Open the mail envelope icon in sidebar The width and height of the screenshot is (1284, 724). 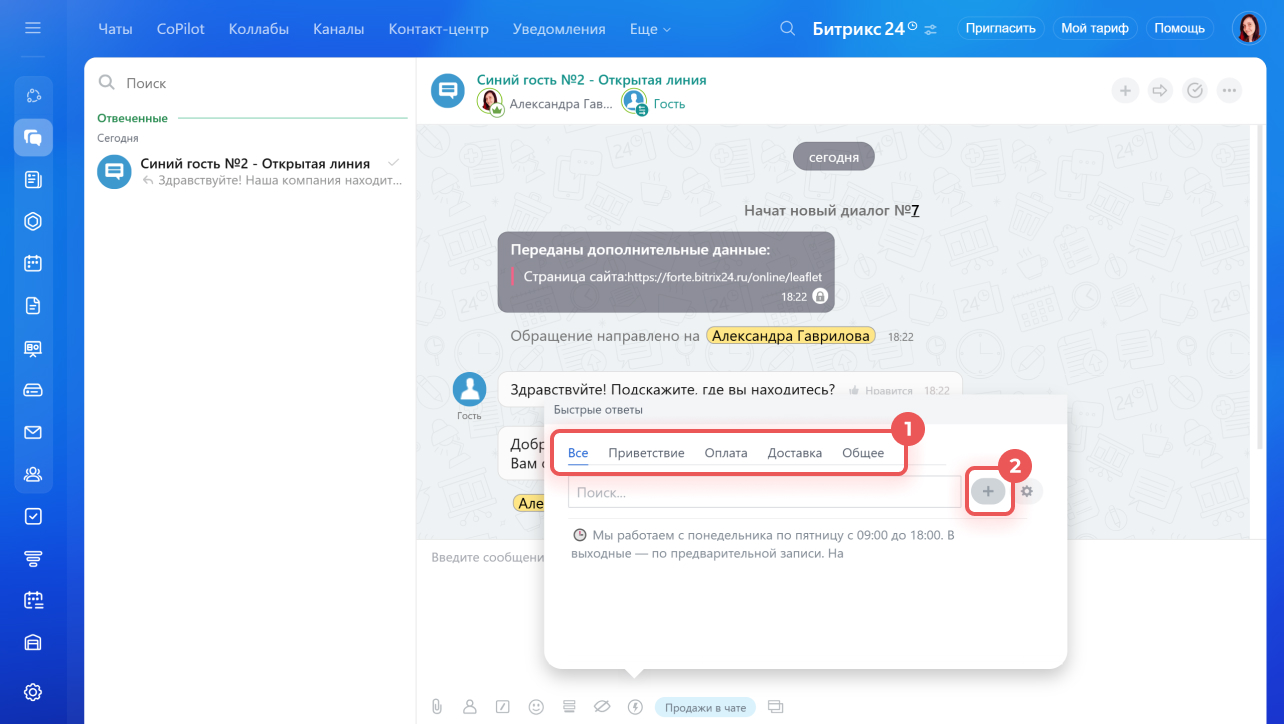(33, 432)
